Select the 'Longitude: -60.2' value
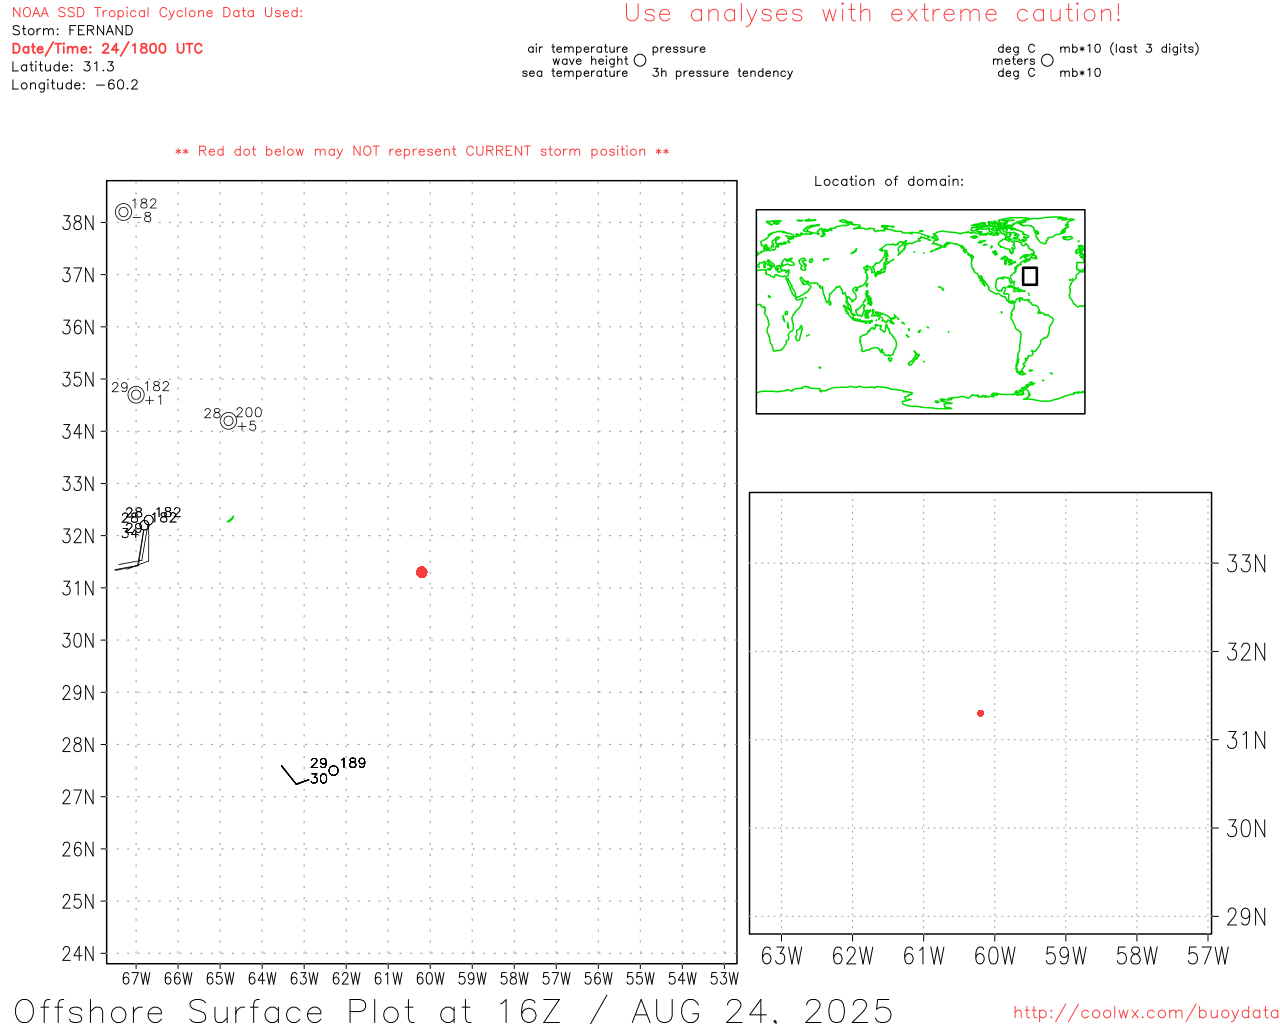The height and width of the screenshot is (1024, 1280). [x=75, y=85]
